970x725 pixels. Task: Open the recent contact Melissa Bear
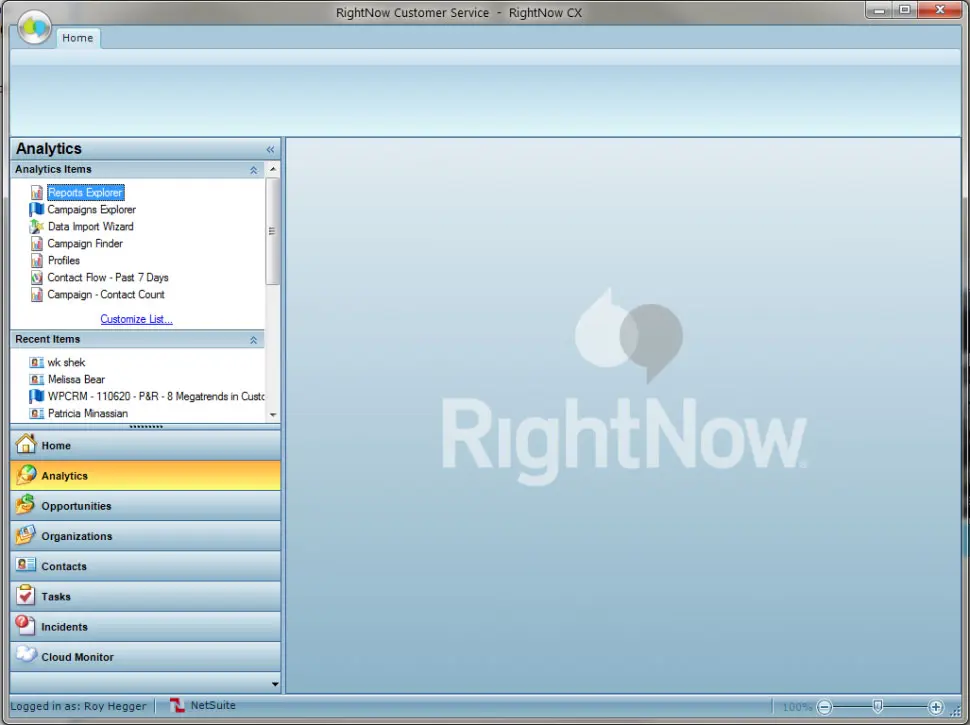click(x=76, y=380)
